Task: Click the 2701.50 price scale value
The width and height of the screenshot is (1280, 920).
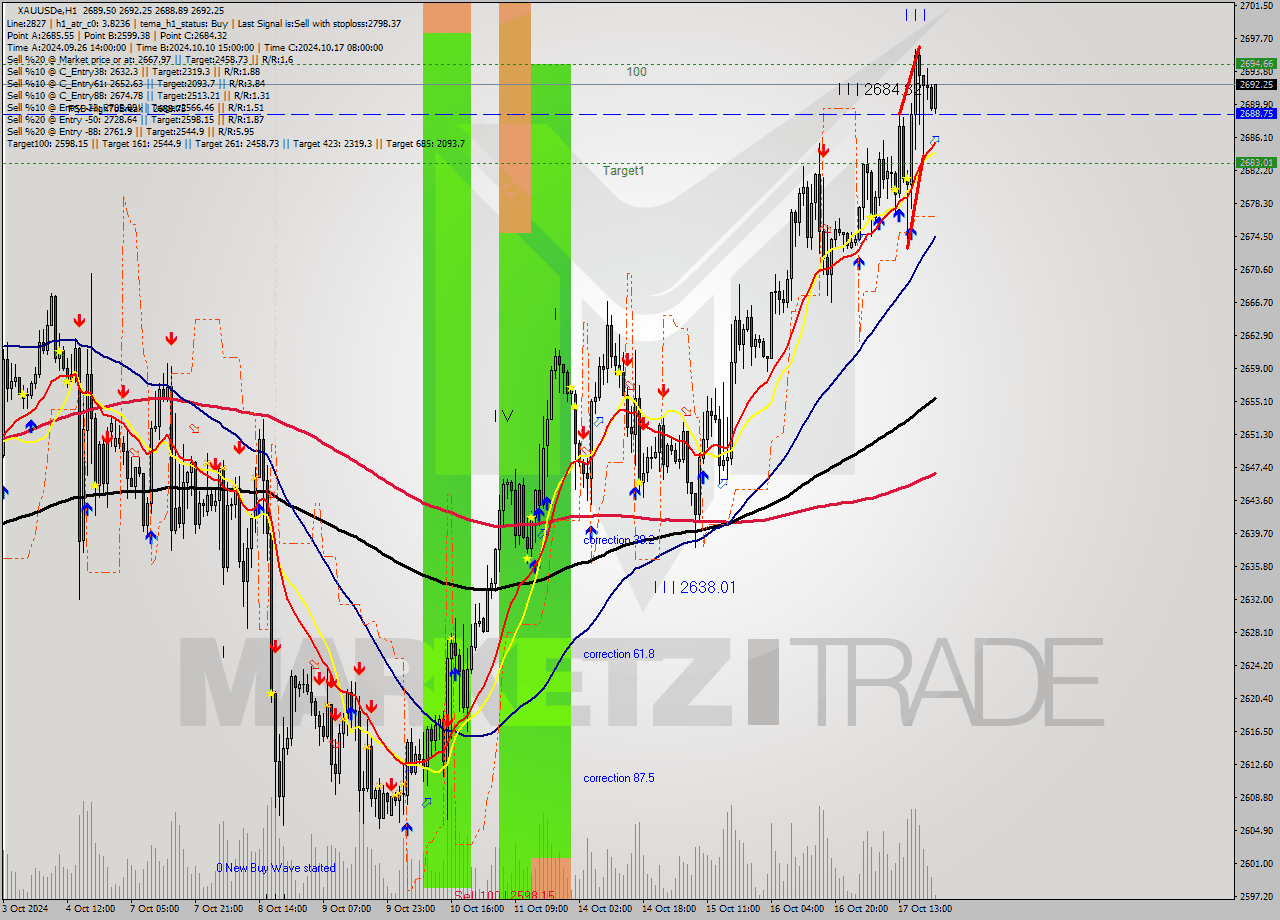Action: click(x=1255, y=5)
